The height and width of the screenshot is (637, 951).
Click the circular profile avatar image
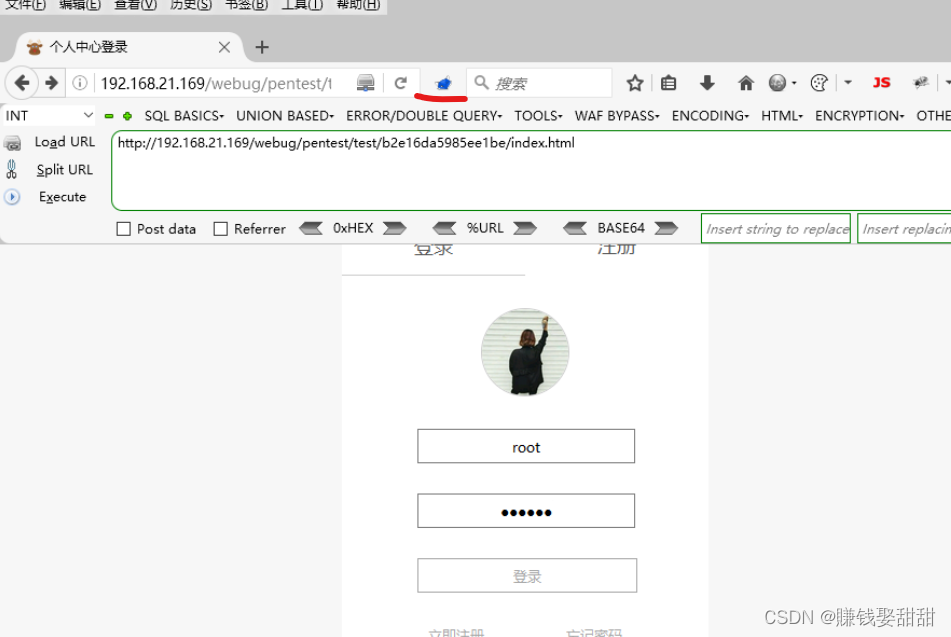point(525,352)
